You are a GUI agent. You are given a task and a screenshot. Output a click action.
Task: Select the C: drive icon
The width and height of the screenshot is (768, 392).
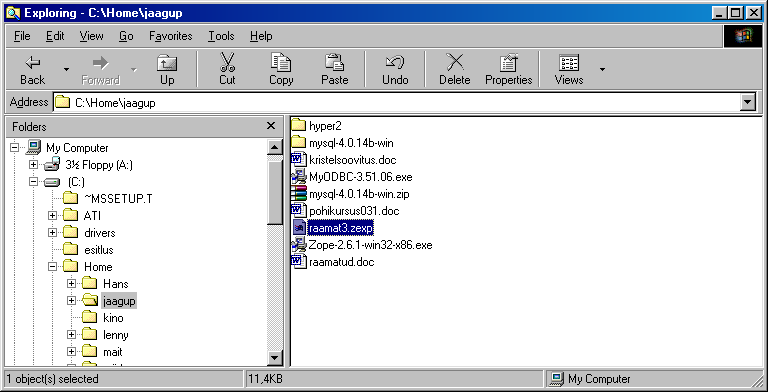(x=52, y=182)
